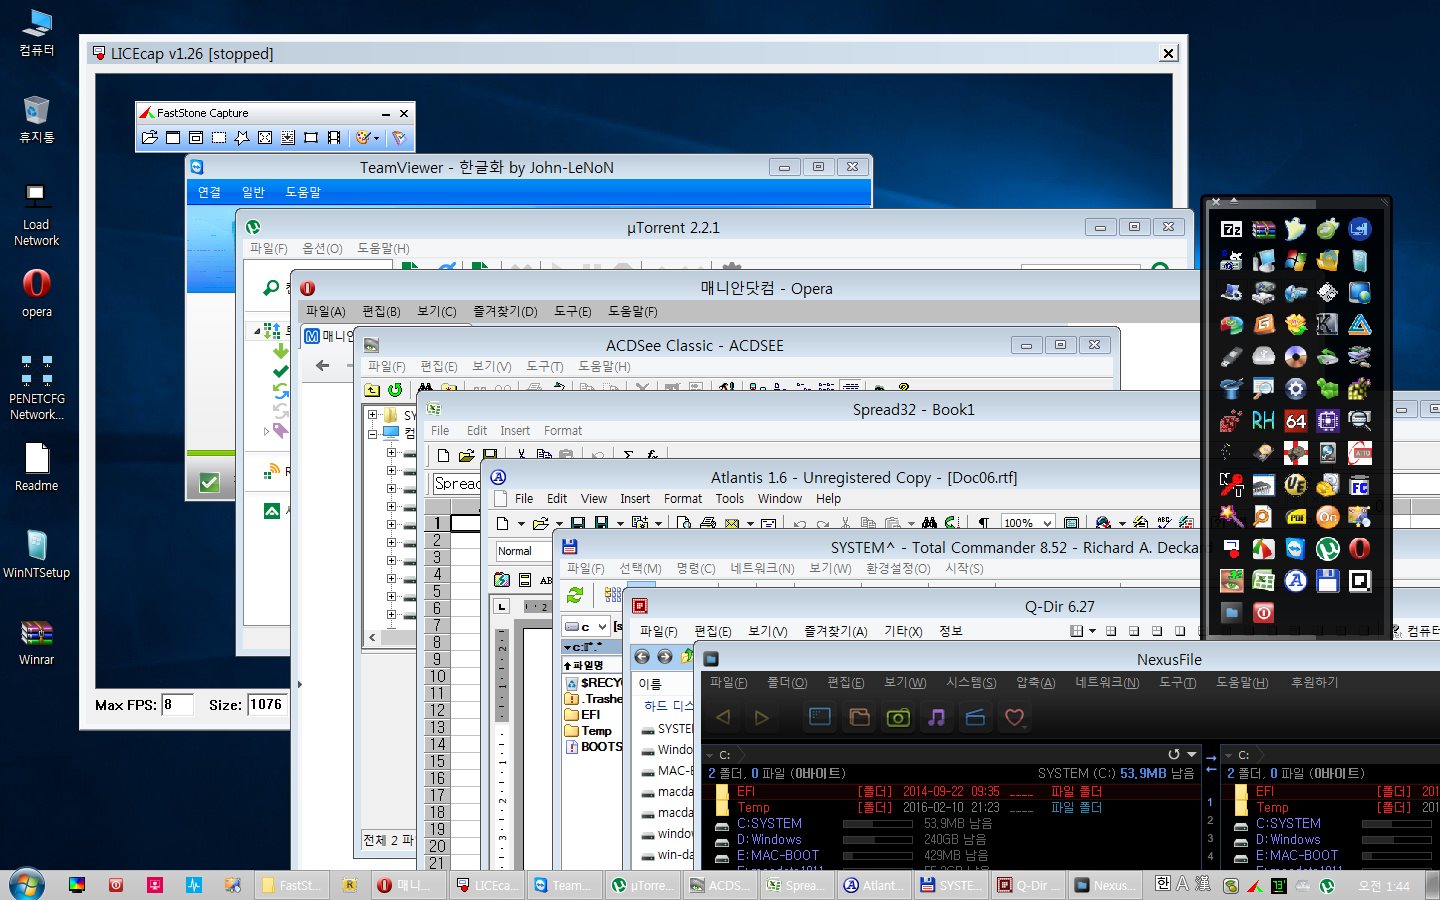Toggle the language indicator in system tray
1440x900 pixels.
pos(1162,883)
